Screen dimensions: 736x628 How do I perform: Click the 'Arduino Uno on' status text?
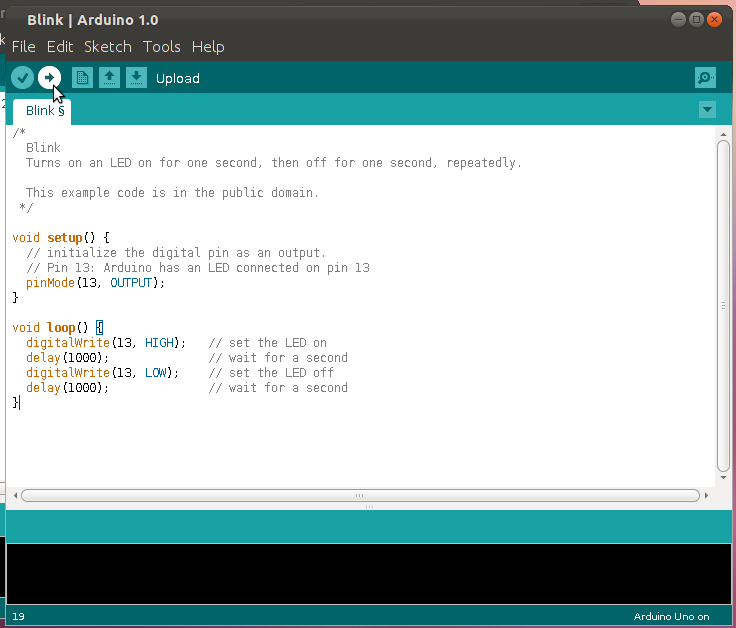click(671, 616)
